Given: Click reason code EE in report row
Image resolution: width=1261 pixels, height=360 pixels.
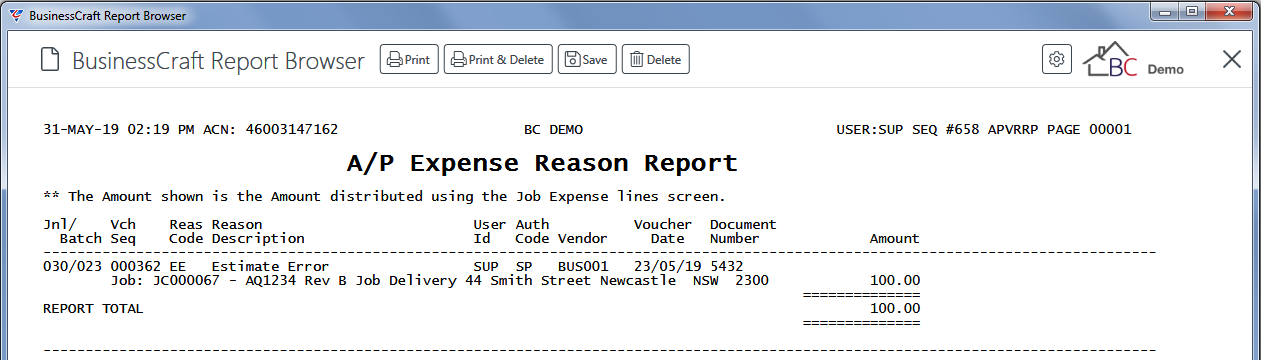Looking at the screenshot, I should tap(177, 267).
